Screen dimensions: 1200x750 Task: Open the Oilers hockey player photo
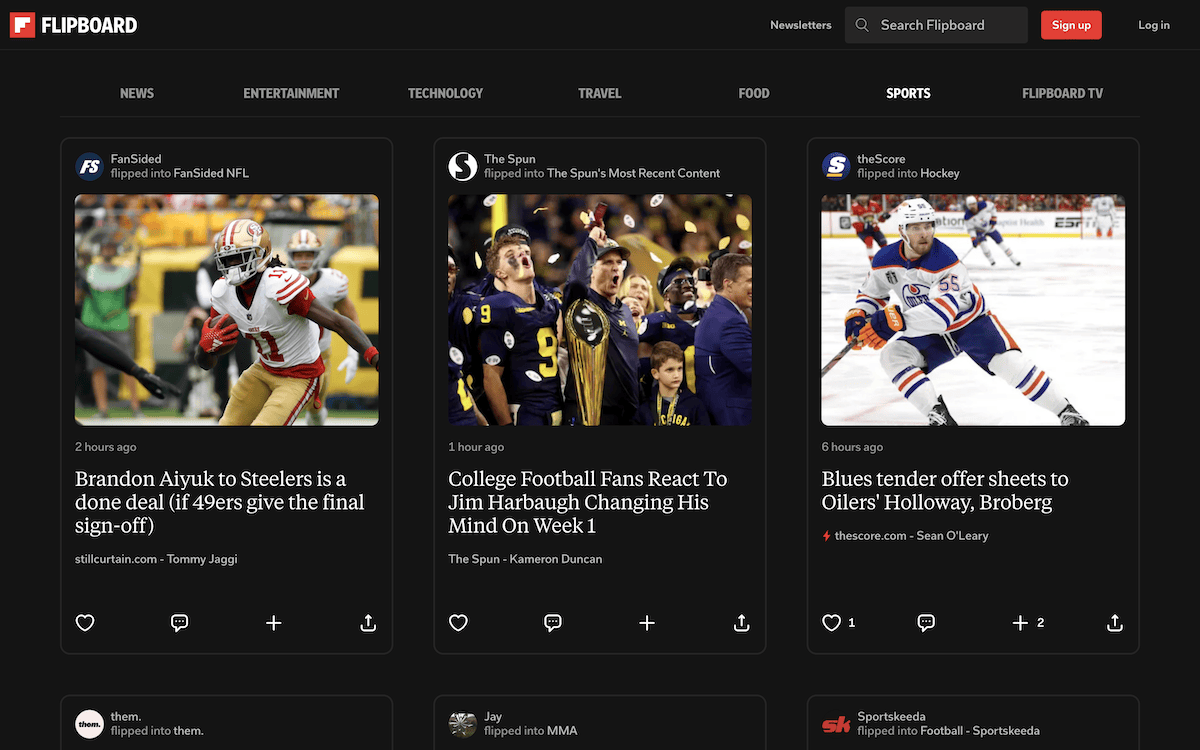pos(973,310)
